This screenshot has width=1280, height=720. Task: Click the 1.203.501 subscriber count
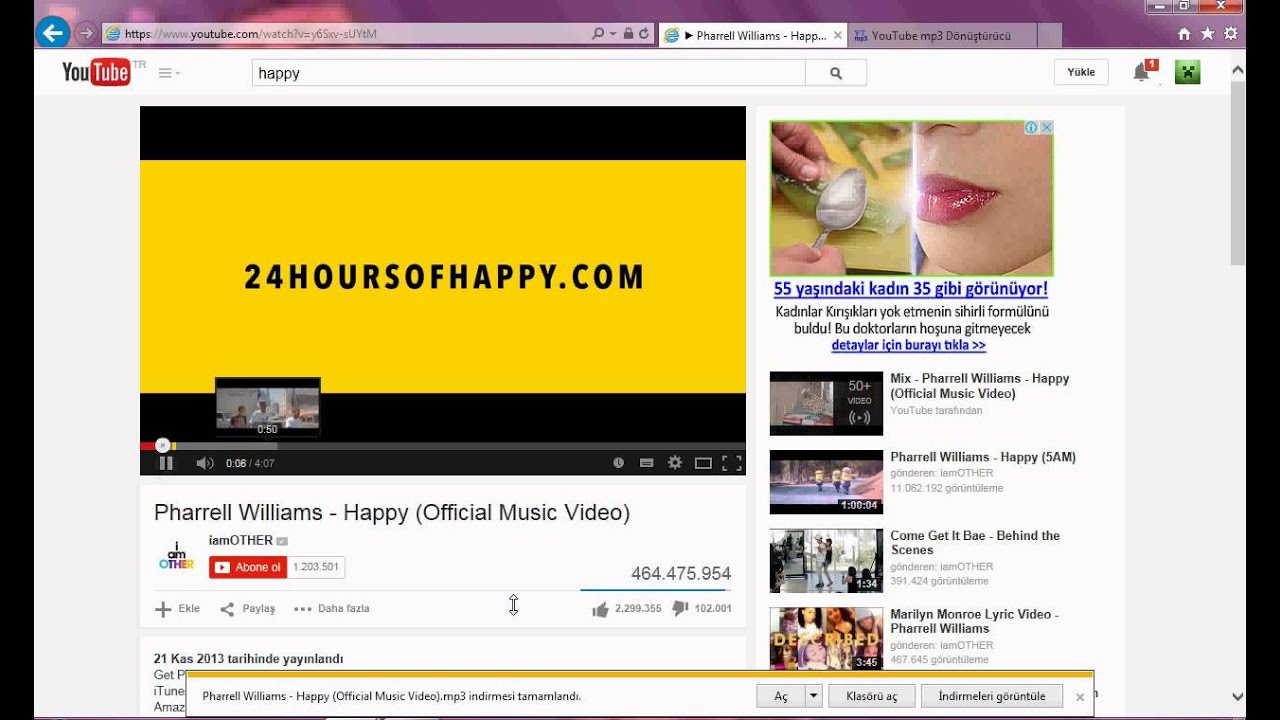click(316, 567)
